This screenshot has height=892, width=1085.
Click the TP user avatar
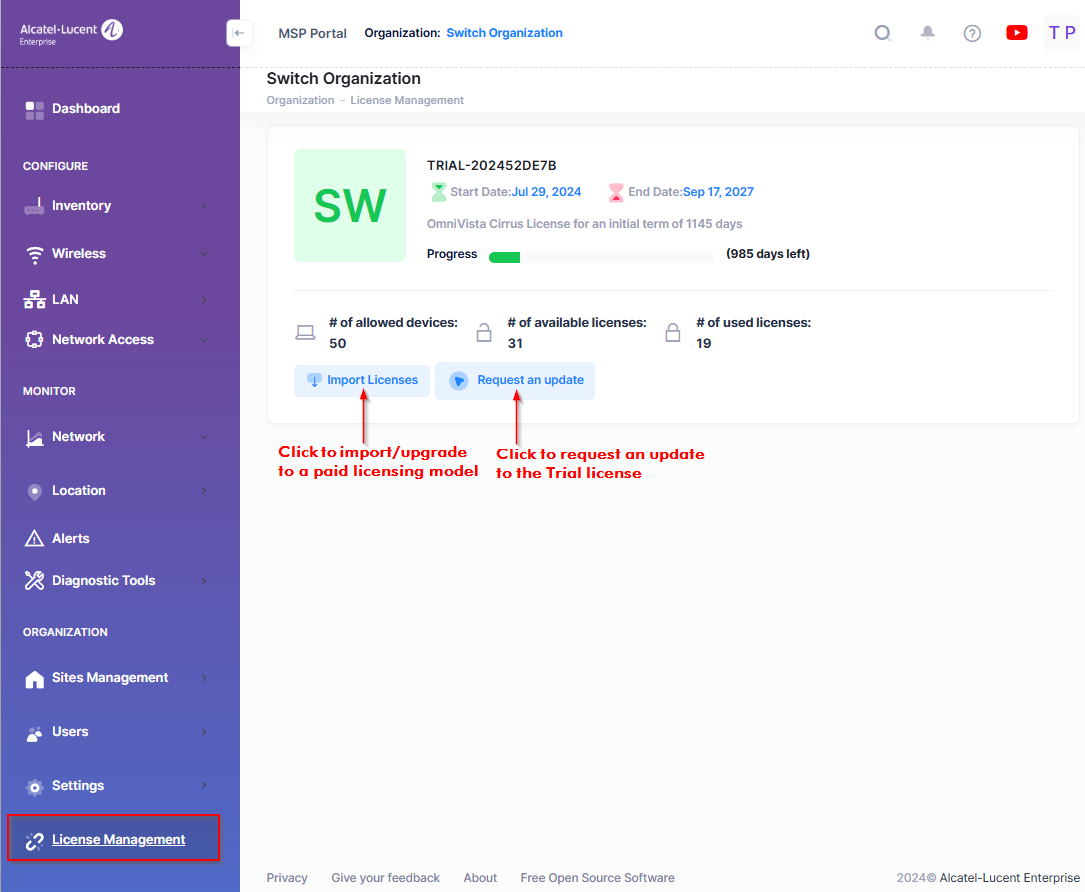pos(1061,33)
